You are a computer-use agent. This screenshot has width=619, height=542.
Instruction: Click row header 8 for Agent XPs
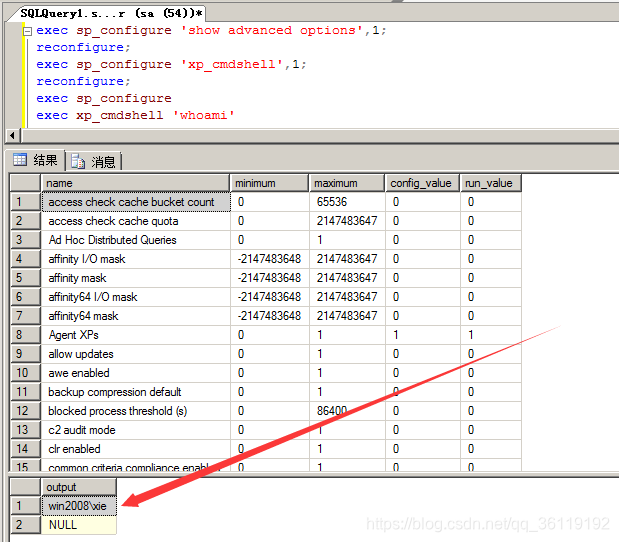click(26, 335)
